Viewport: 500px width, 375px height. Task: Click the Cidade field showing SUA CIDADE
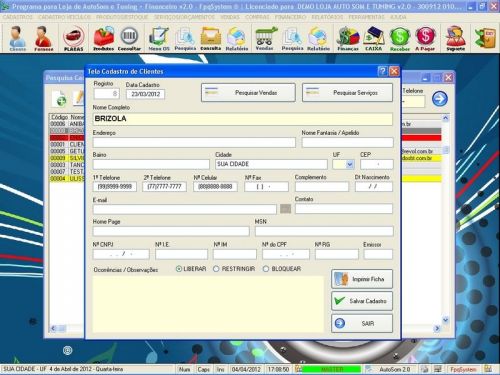[271, 164]
